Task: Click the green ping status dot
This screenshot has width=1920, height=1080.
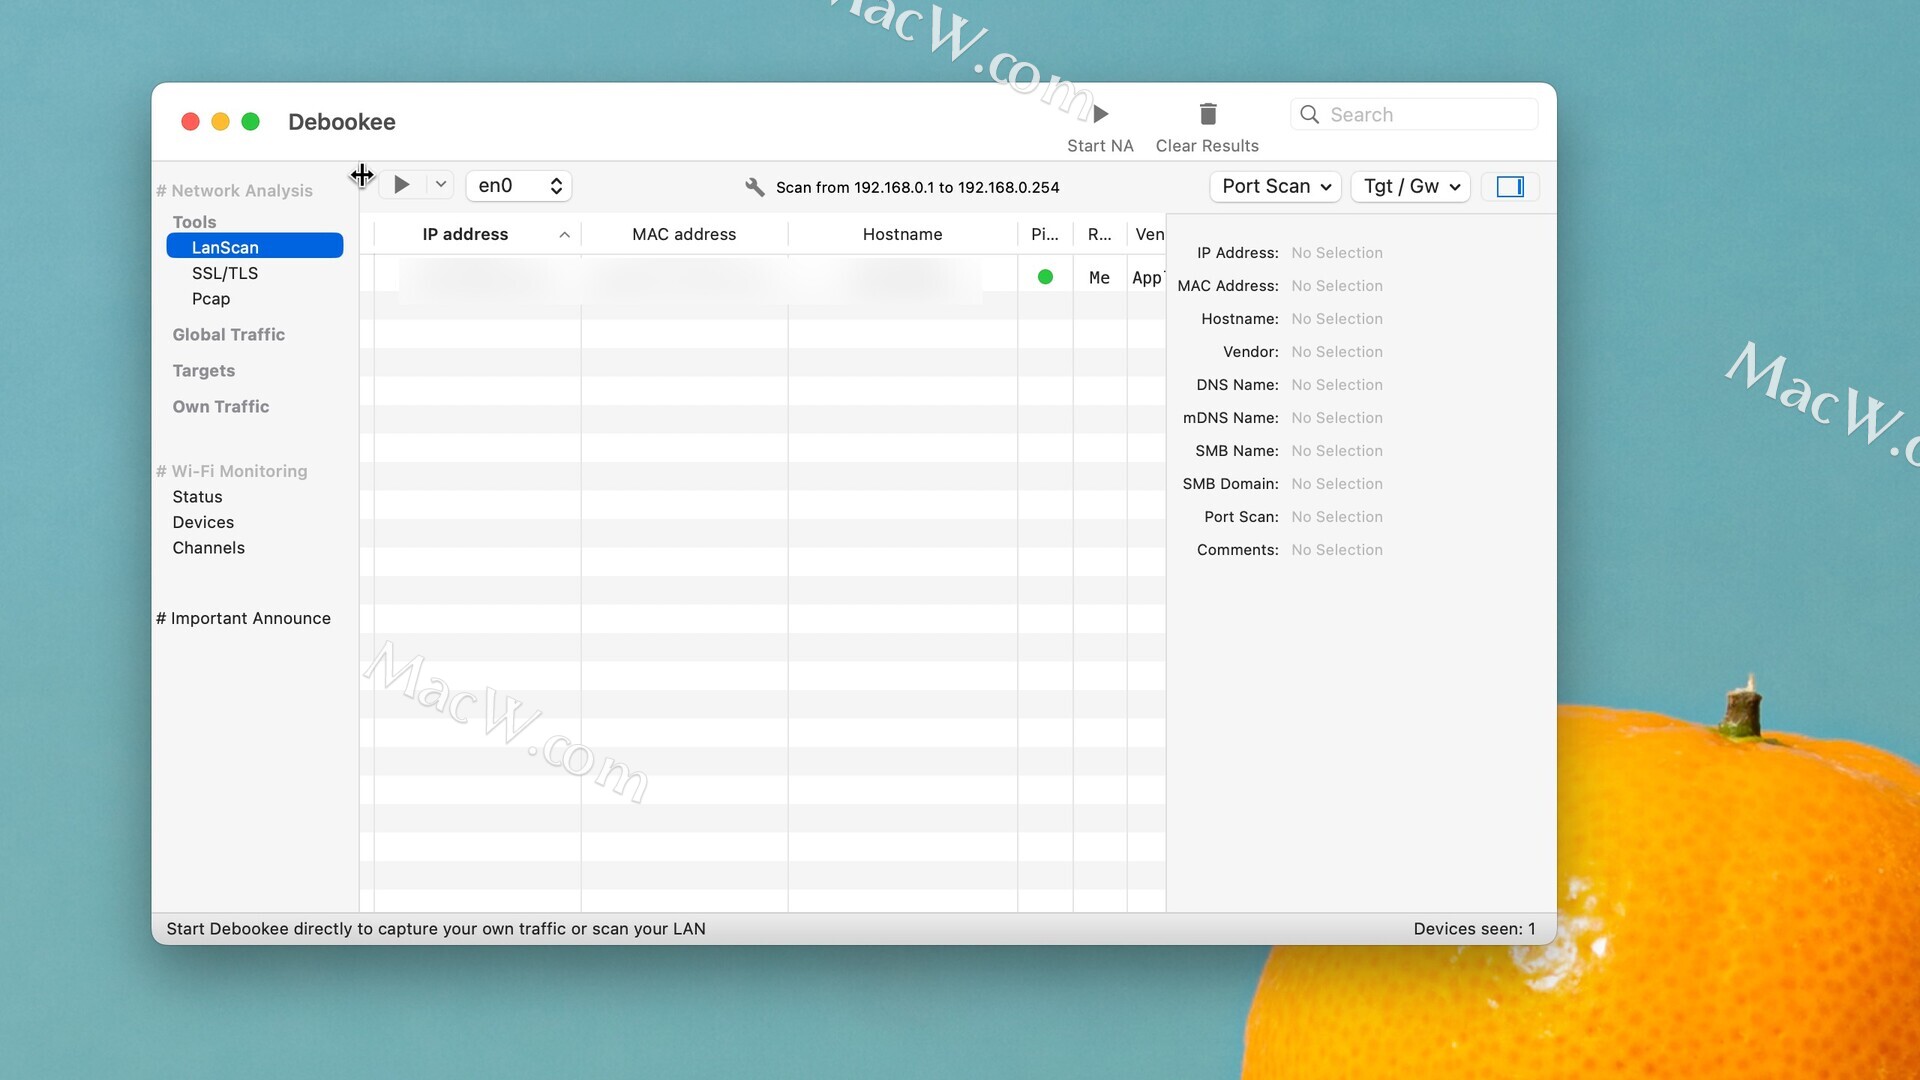Action: point(1045,277)
